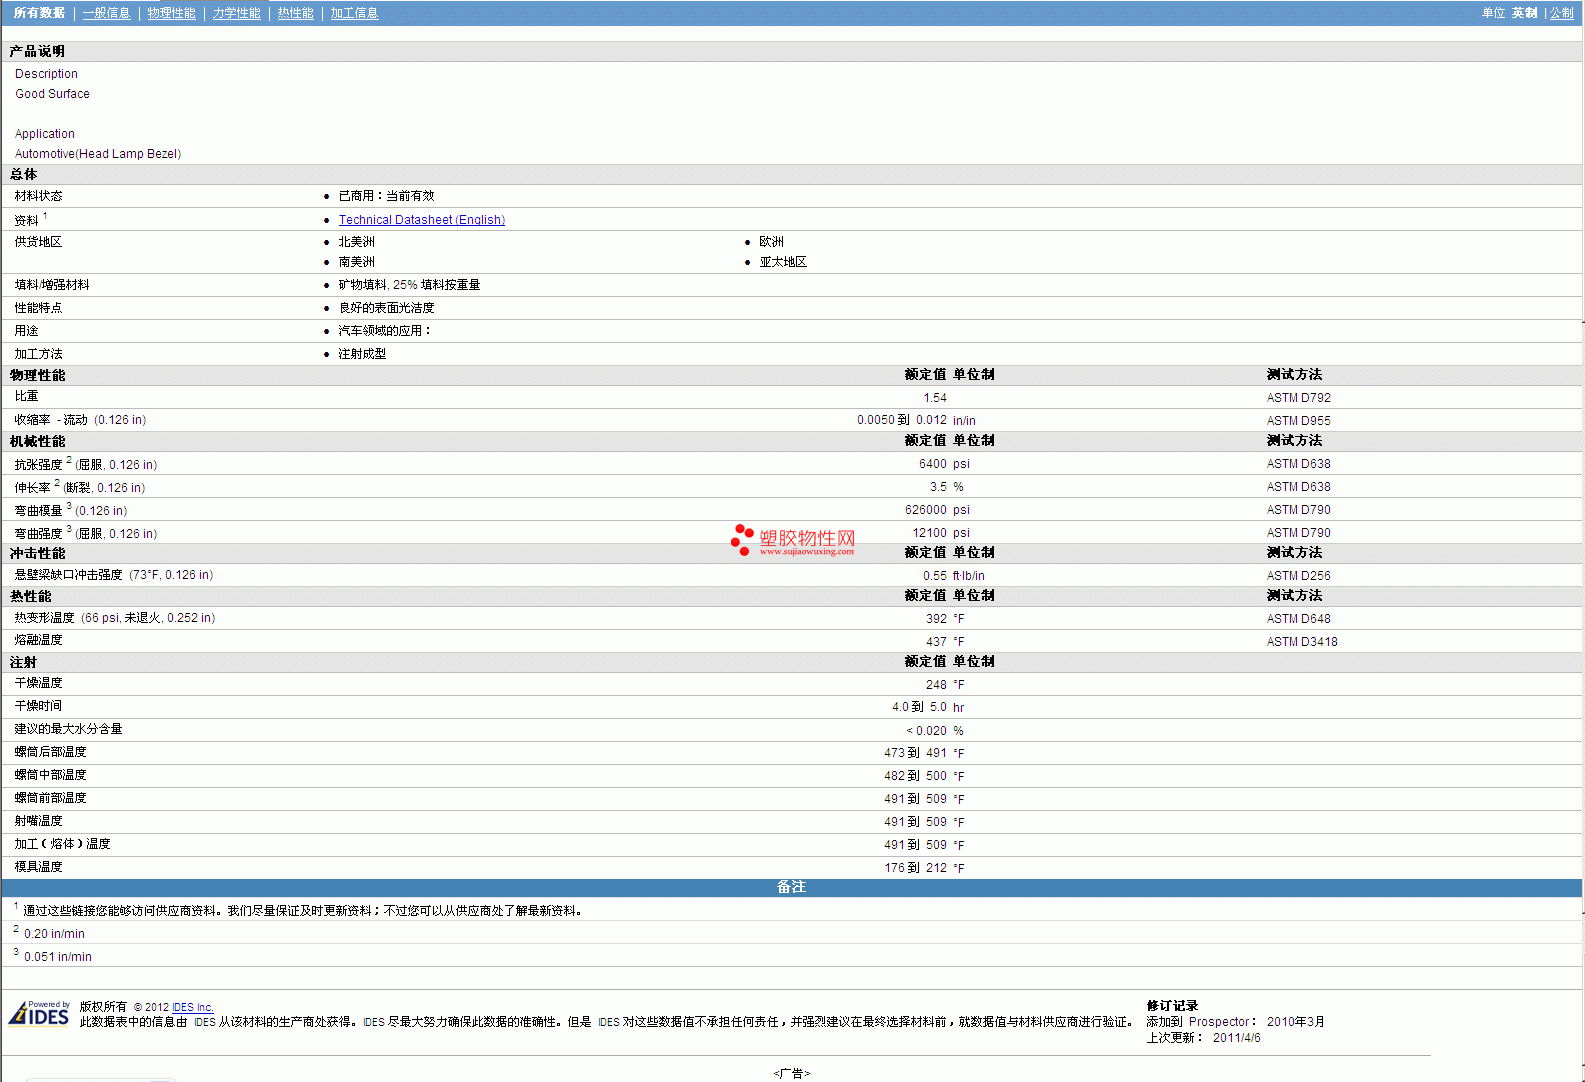Select 英制 unit system
Screen dimensions: 1585x1082
(1524, 13)
